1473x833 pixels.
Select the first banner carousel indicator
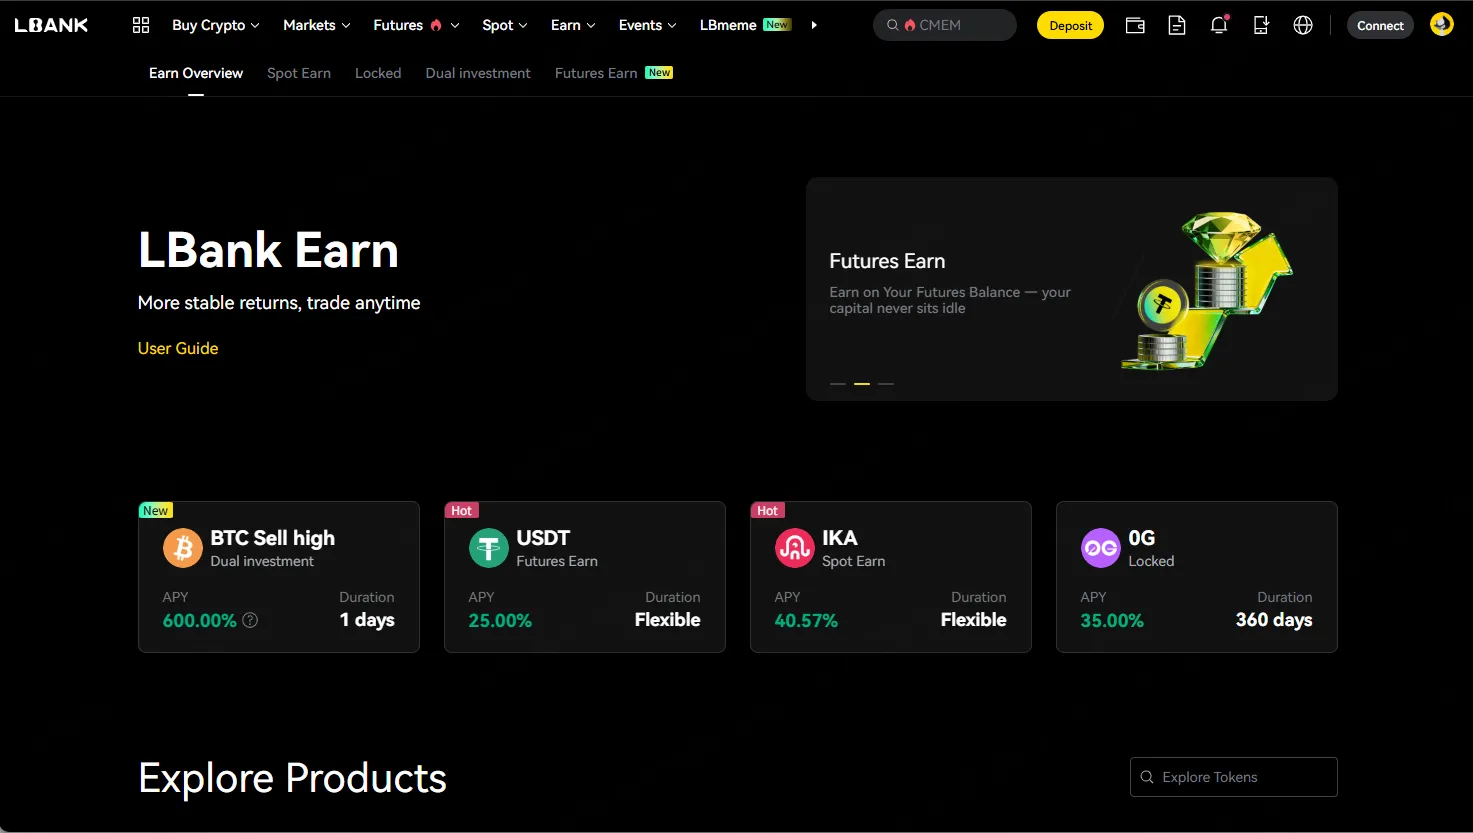[838, 384]
